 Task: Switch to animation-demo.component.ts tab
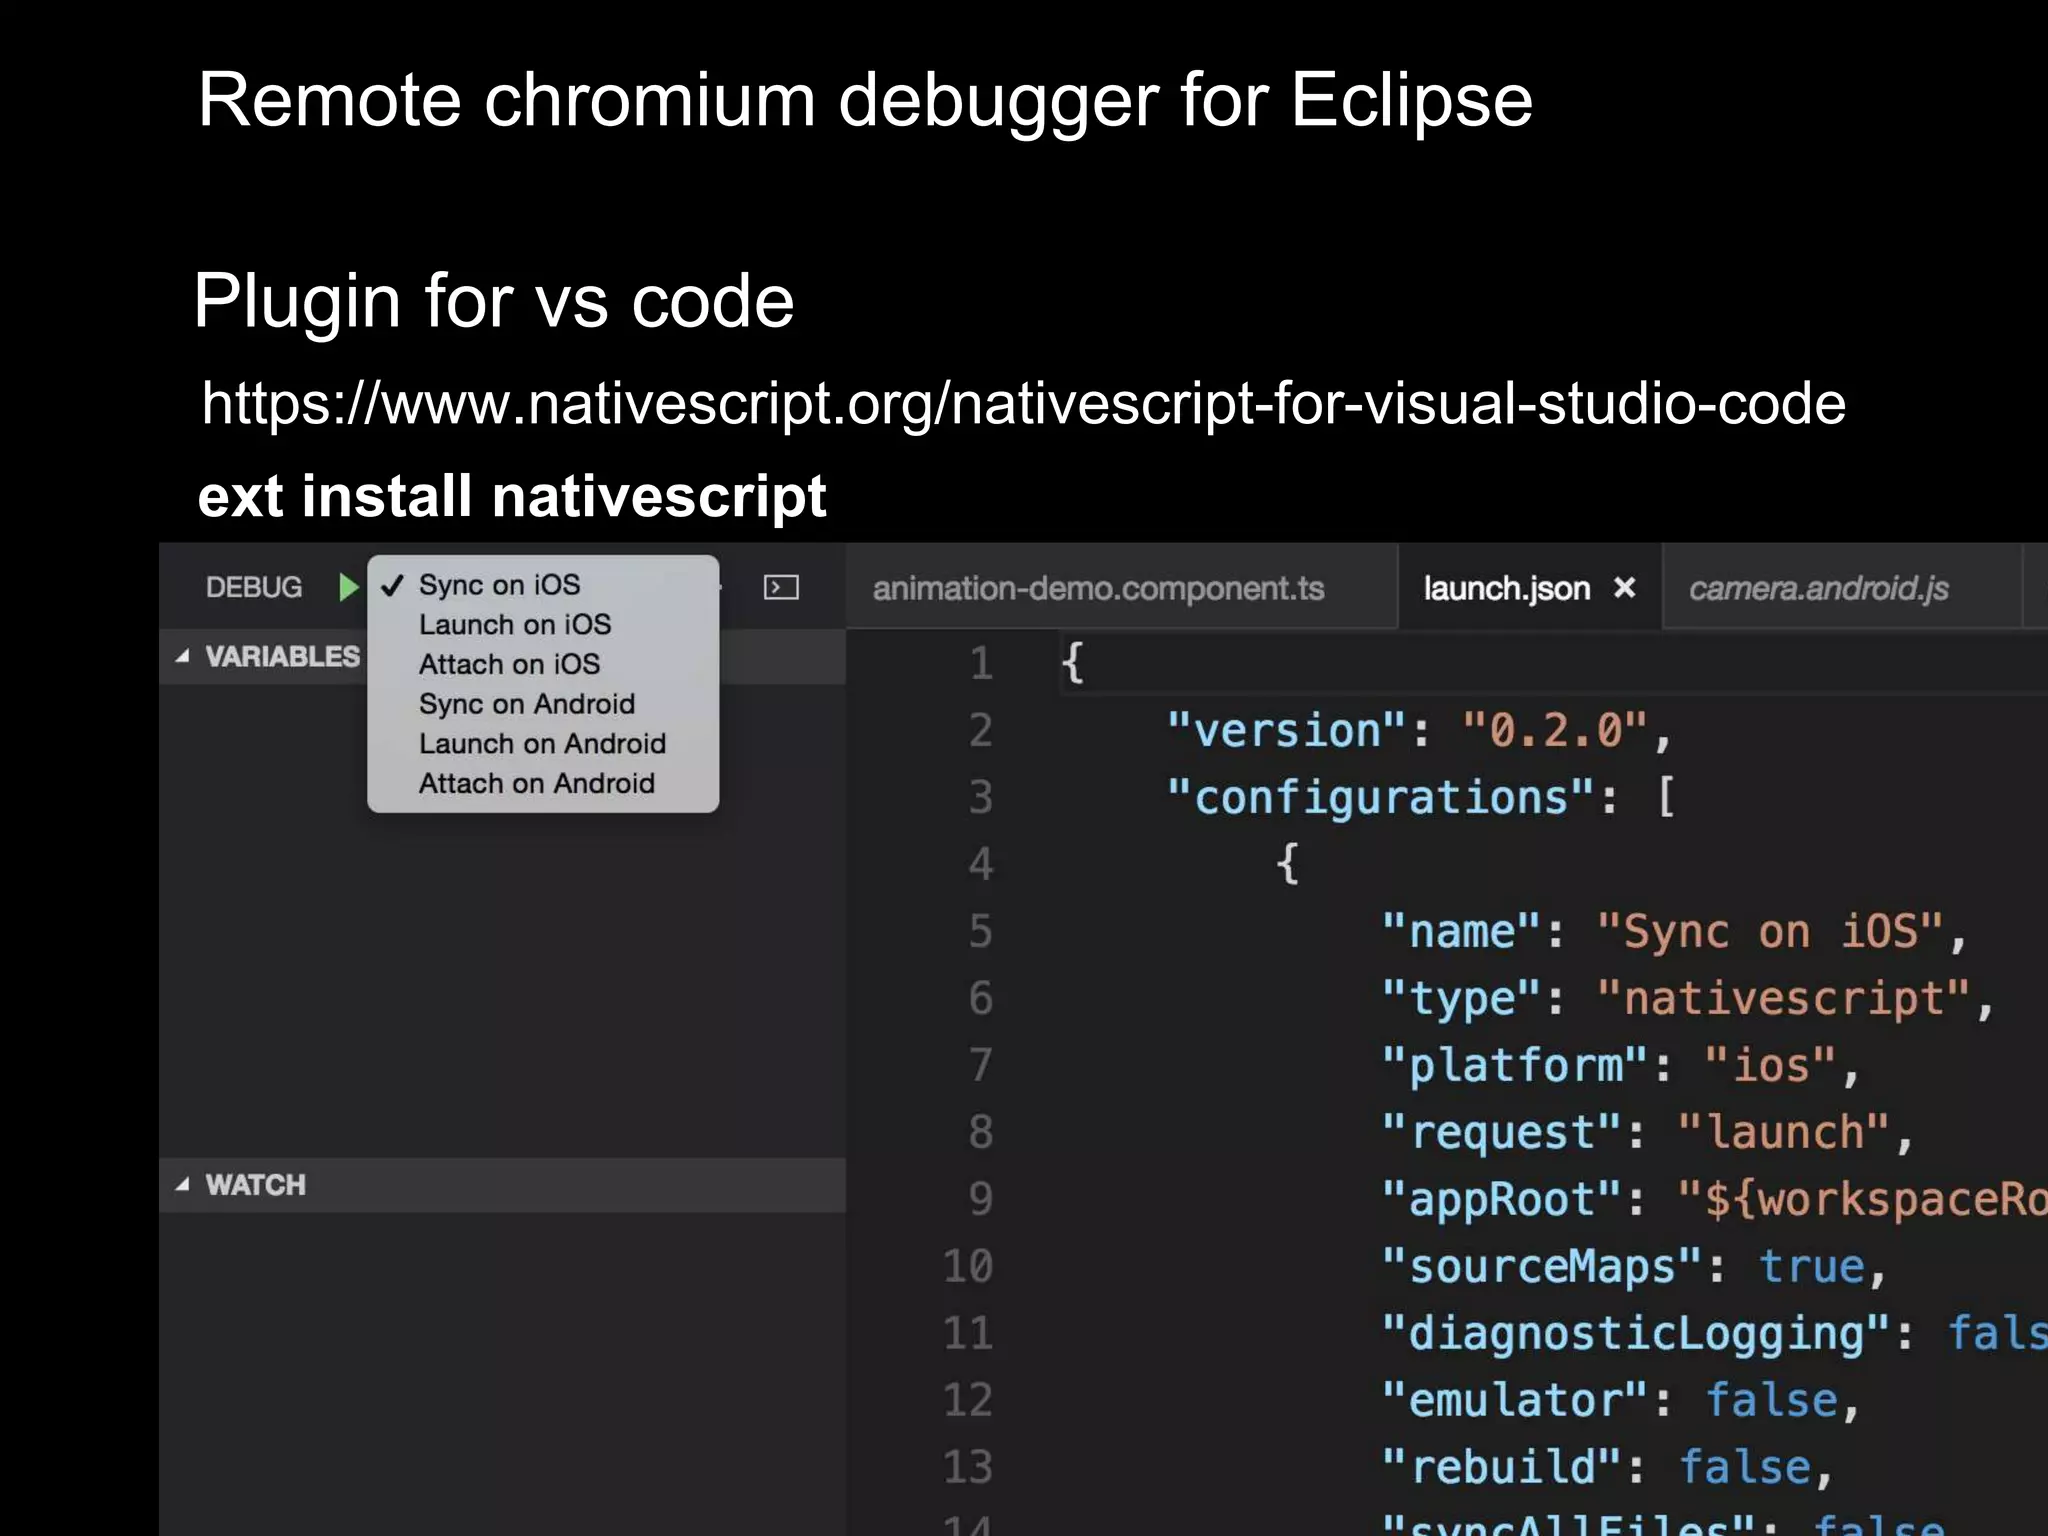(1098, 589)
